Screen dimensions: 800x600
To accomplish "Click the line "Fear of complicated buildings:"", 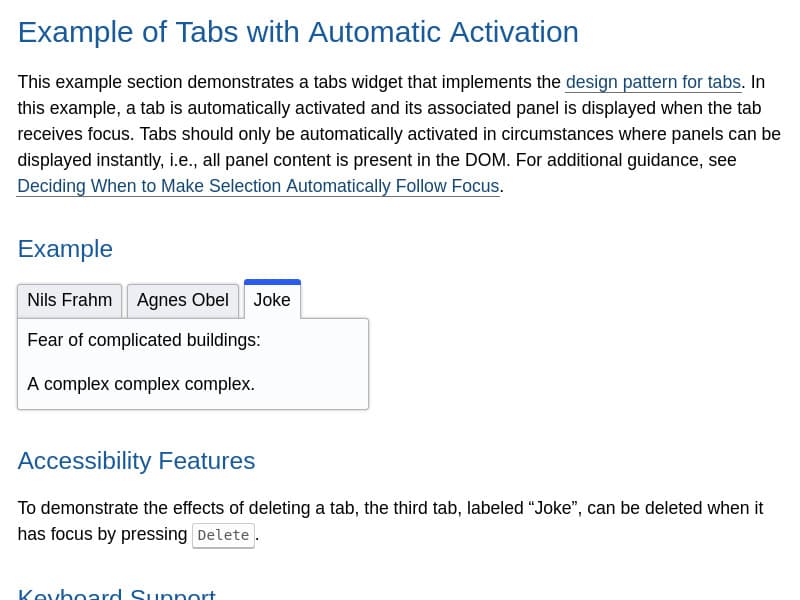I will [x=143, y=340].
